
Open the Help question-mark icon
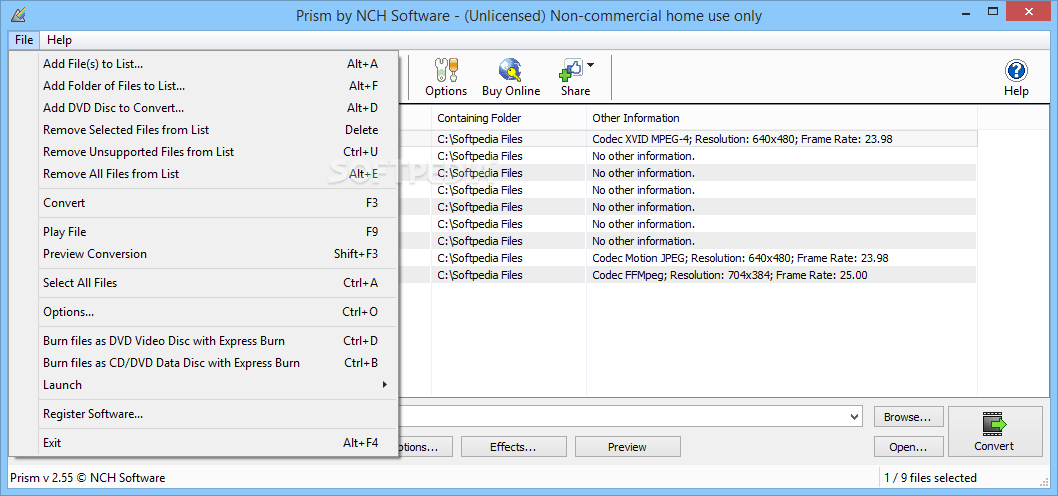pyautogui.click(x=1015, y=70)
